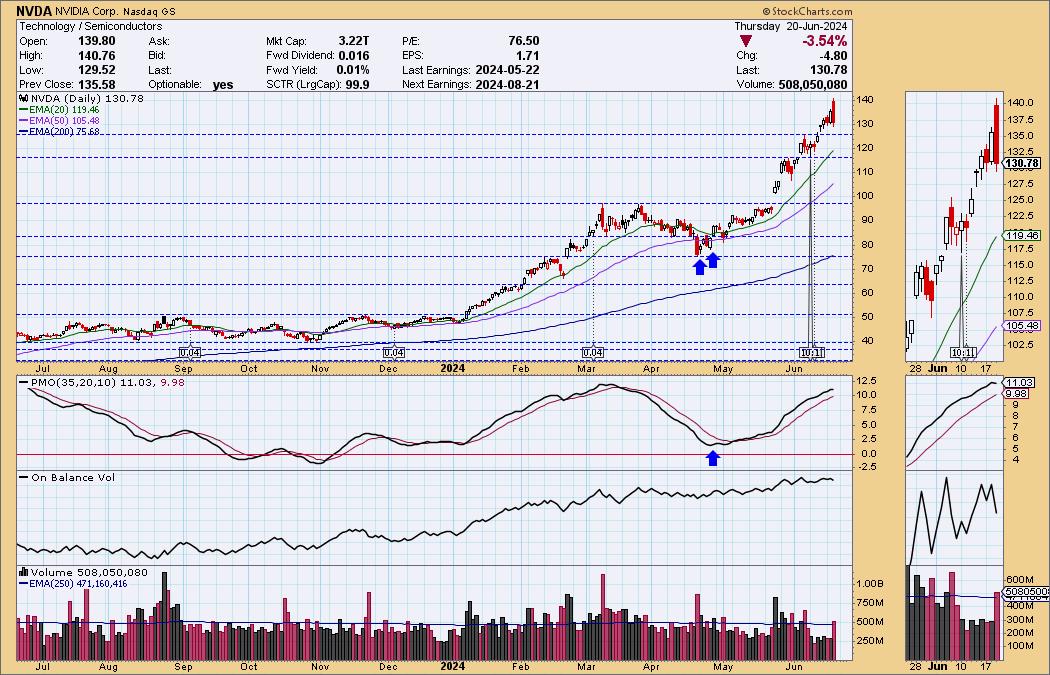1050x675 pixels.
Task: Click the 105.48 EMA tag in zoom panel
Action: 1022,325
